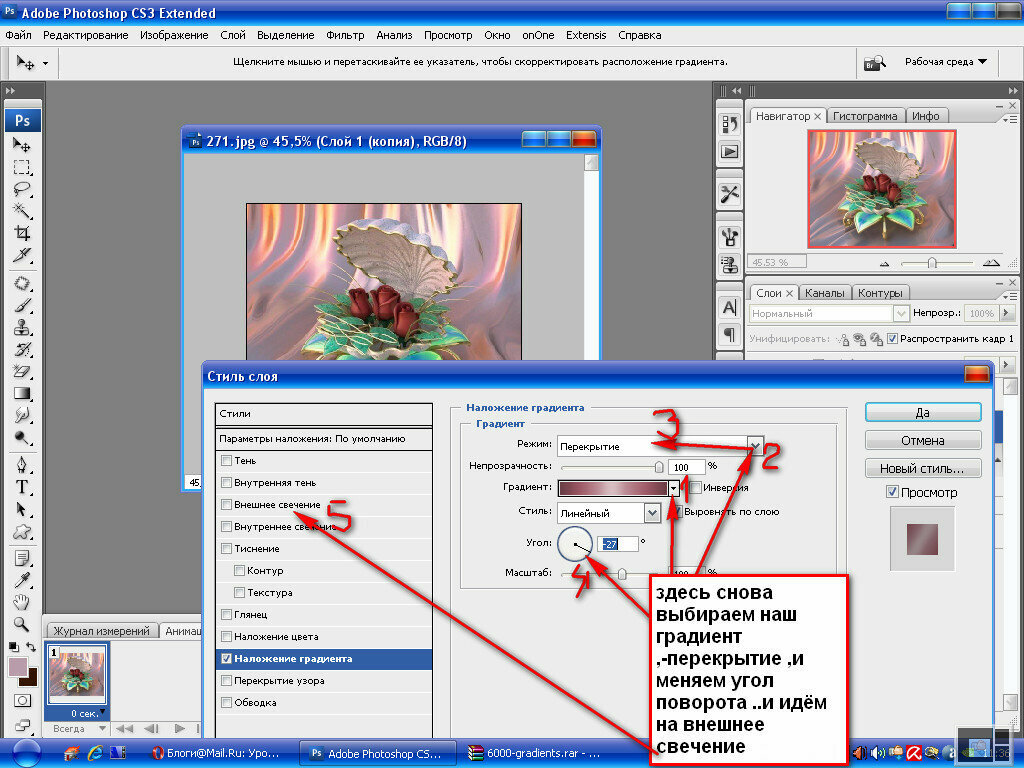Image resolution: width=1024 pixels, height=768 pixels.
Task: Open the Изображение menu
Action: coord(174,35)
